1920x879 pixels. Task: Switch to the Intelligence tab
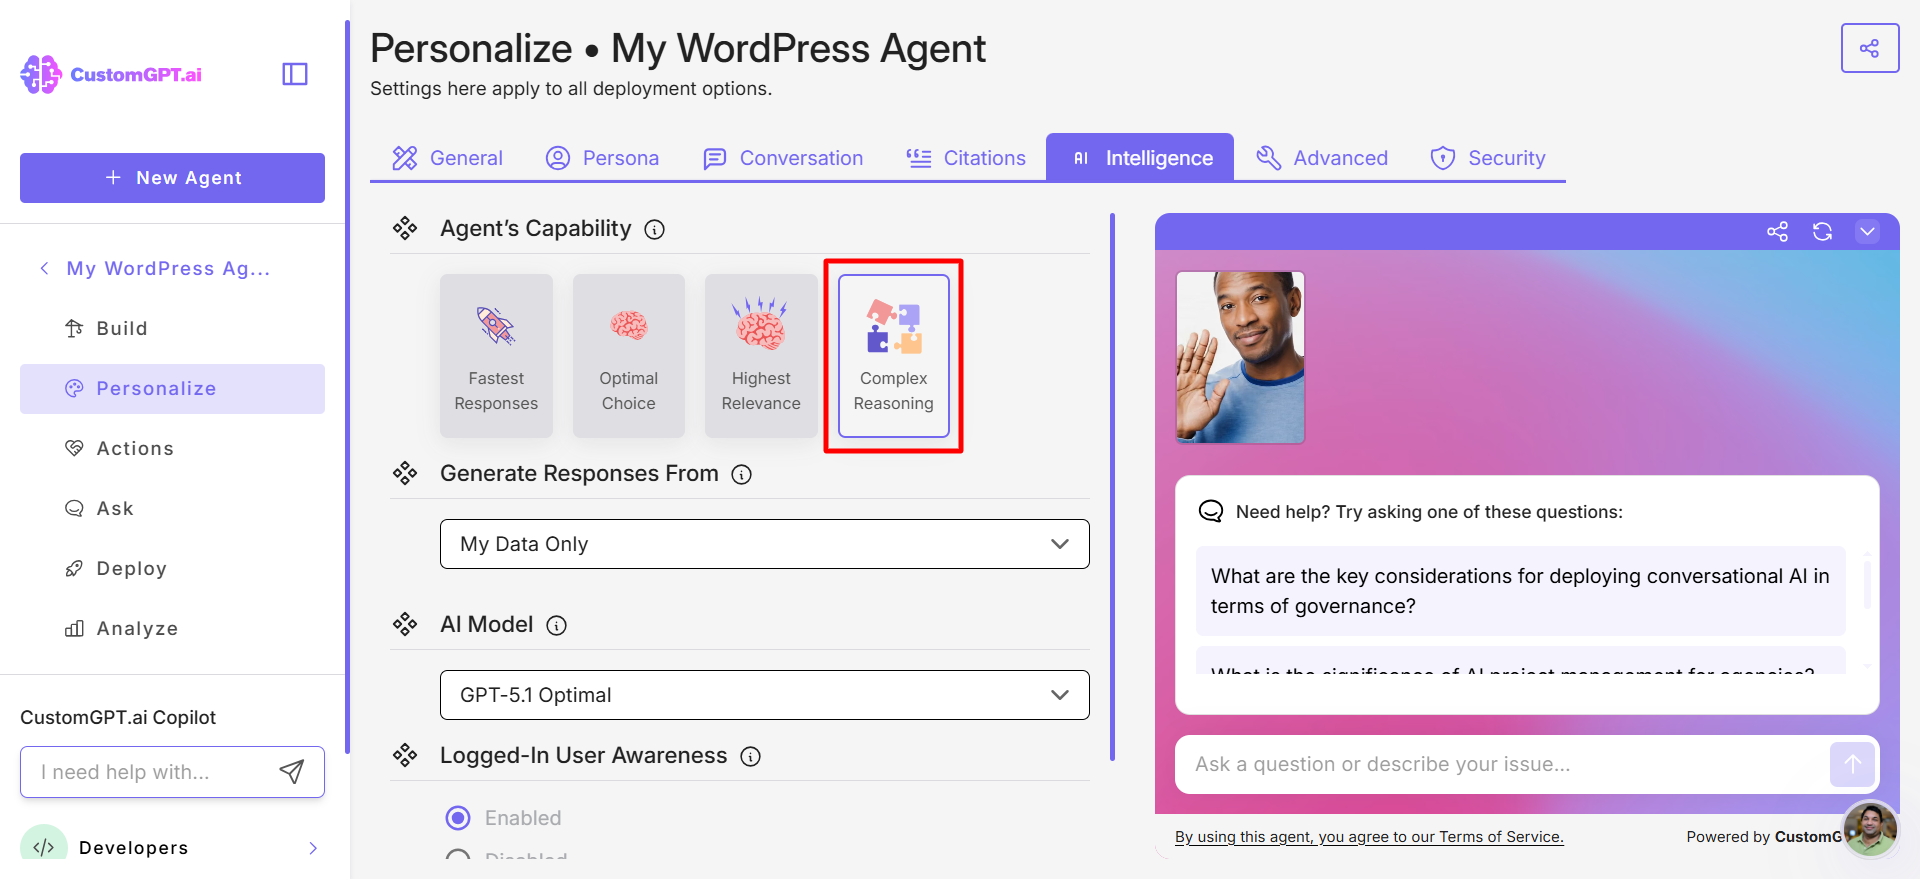pyautogui.click(x=1140, y=158)
